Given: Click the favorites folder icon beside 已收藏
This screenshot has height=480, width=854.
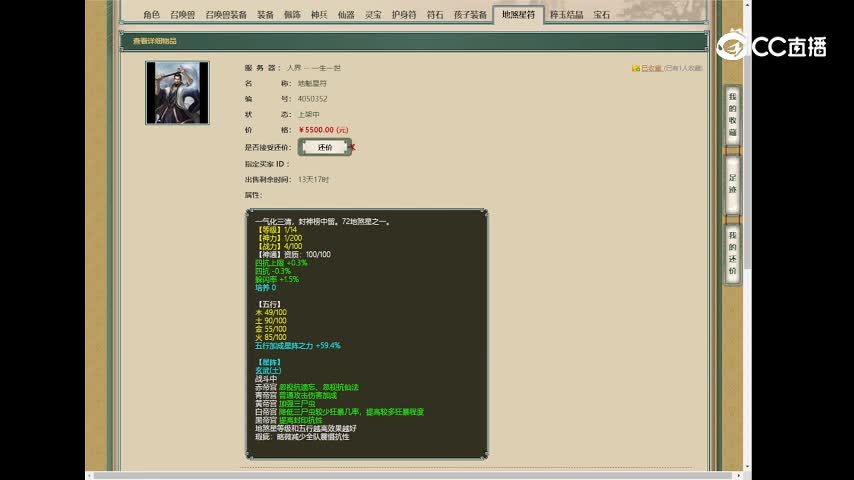Looking at the screenshot, I should [x=635, y=68].
